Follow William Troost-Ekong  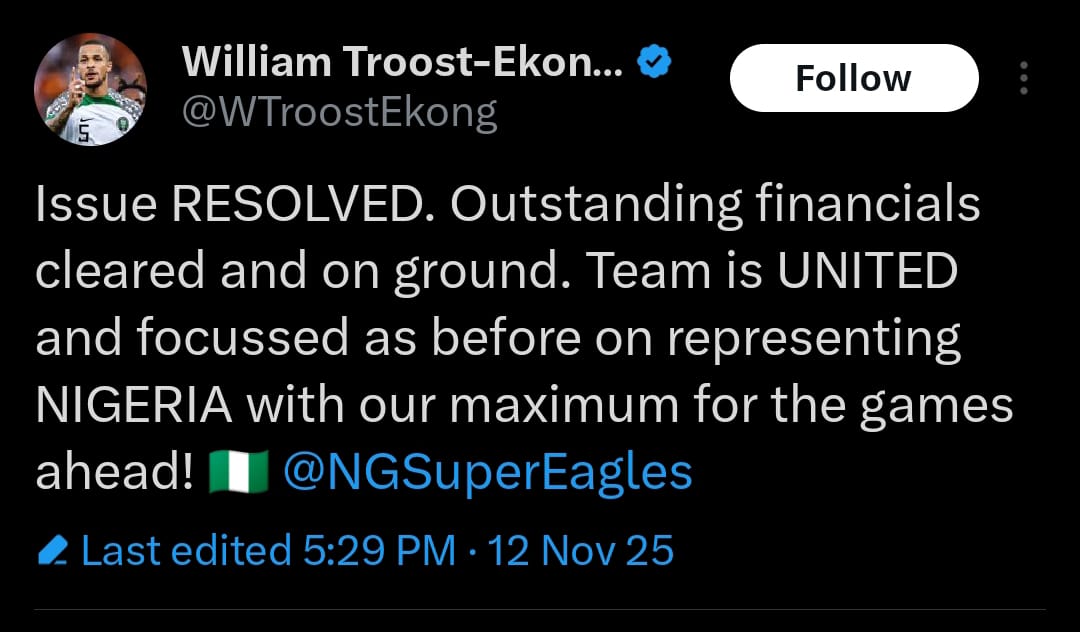click(854, 77)
